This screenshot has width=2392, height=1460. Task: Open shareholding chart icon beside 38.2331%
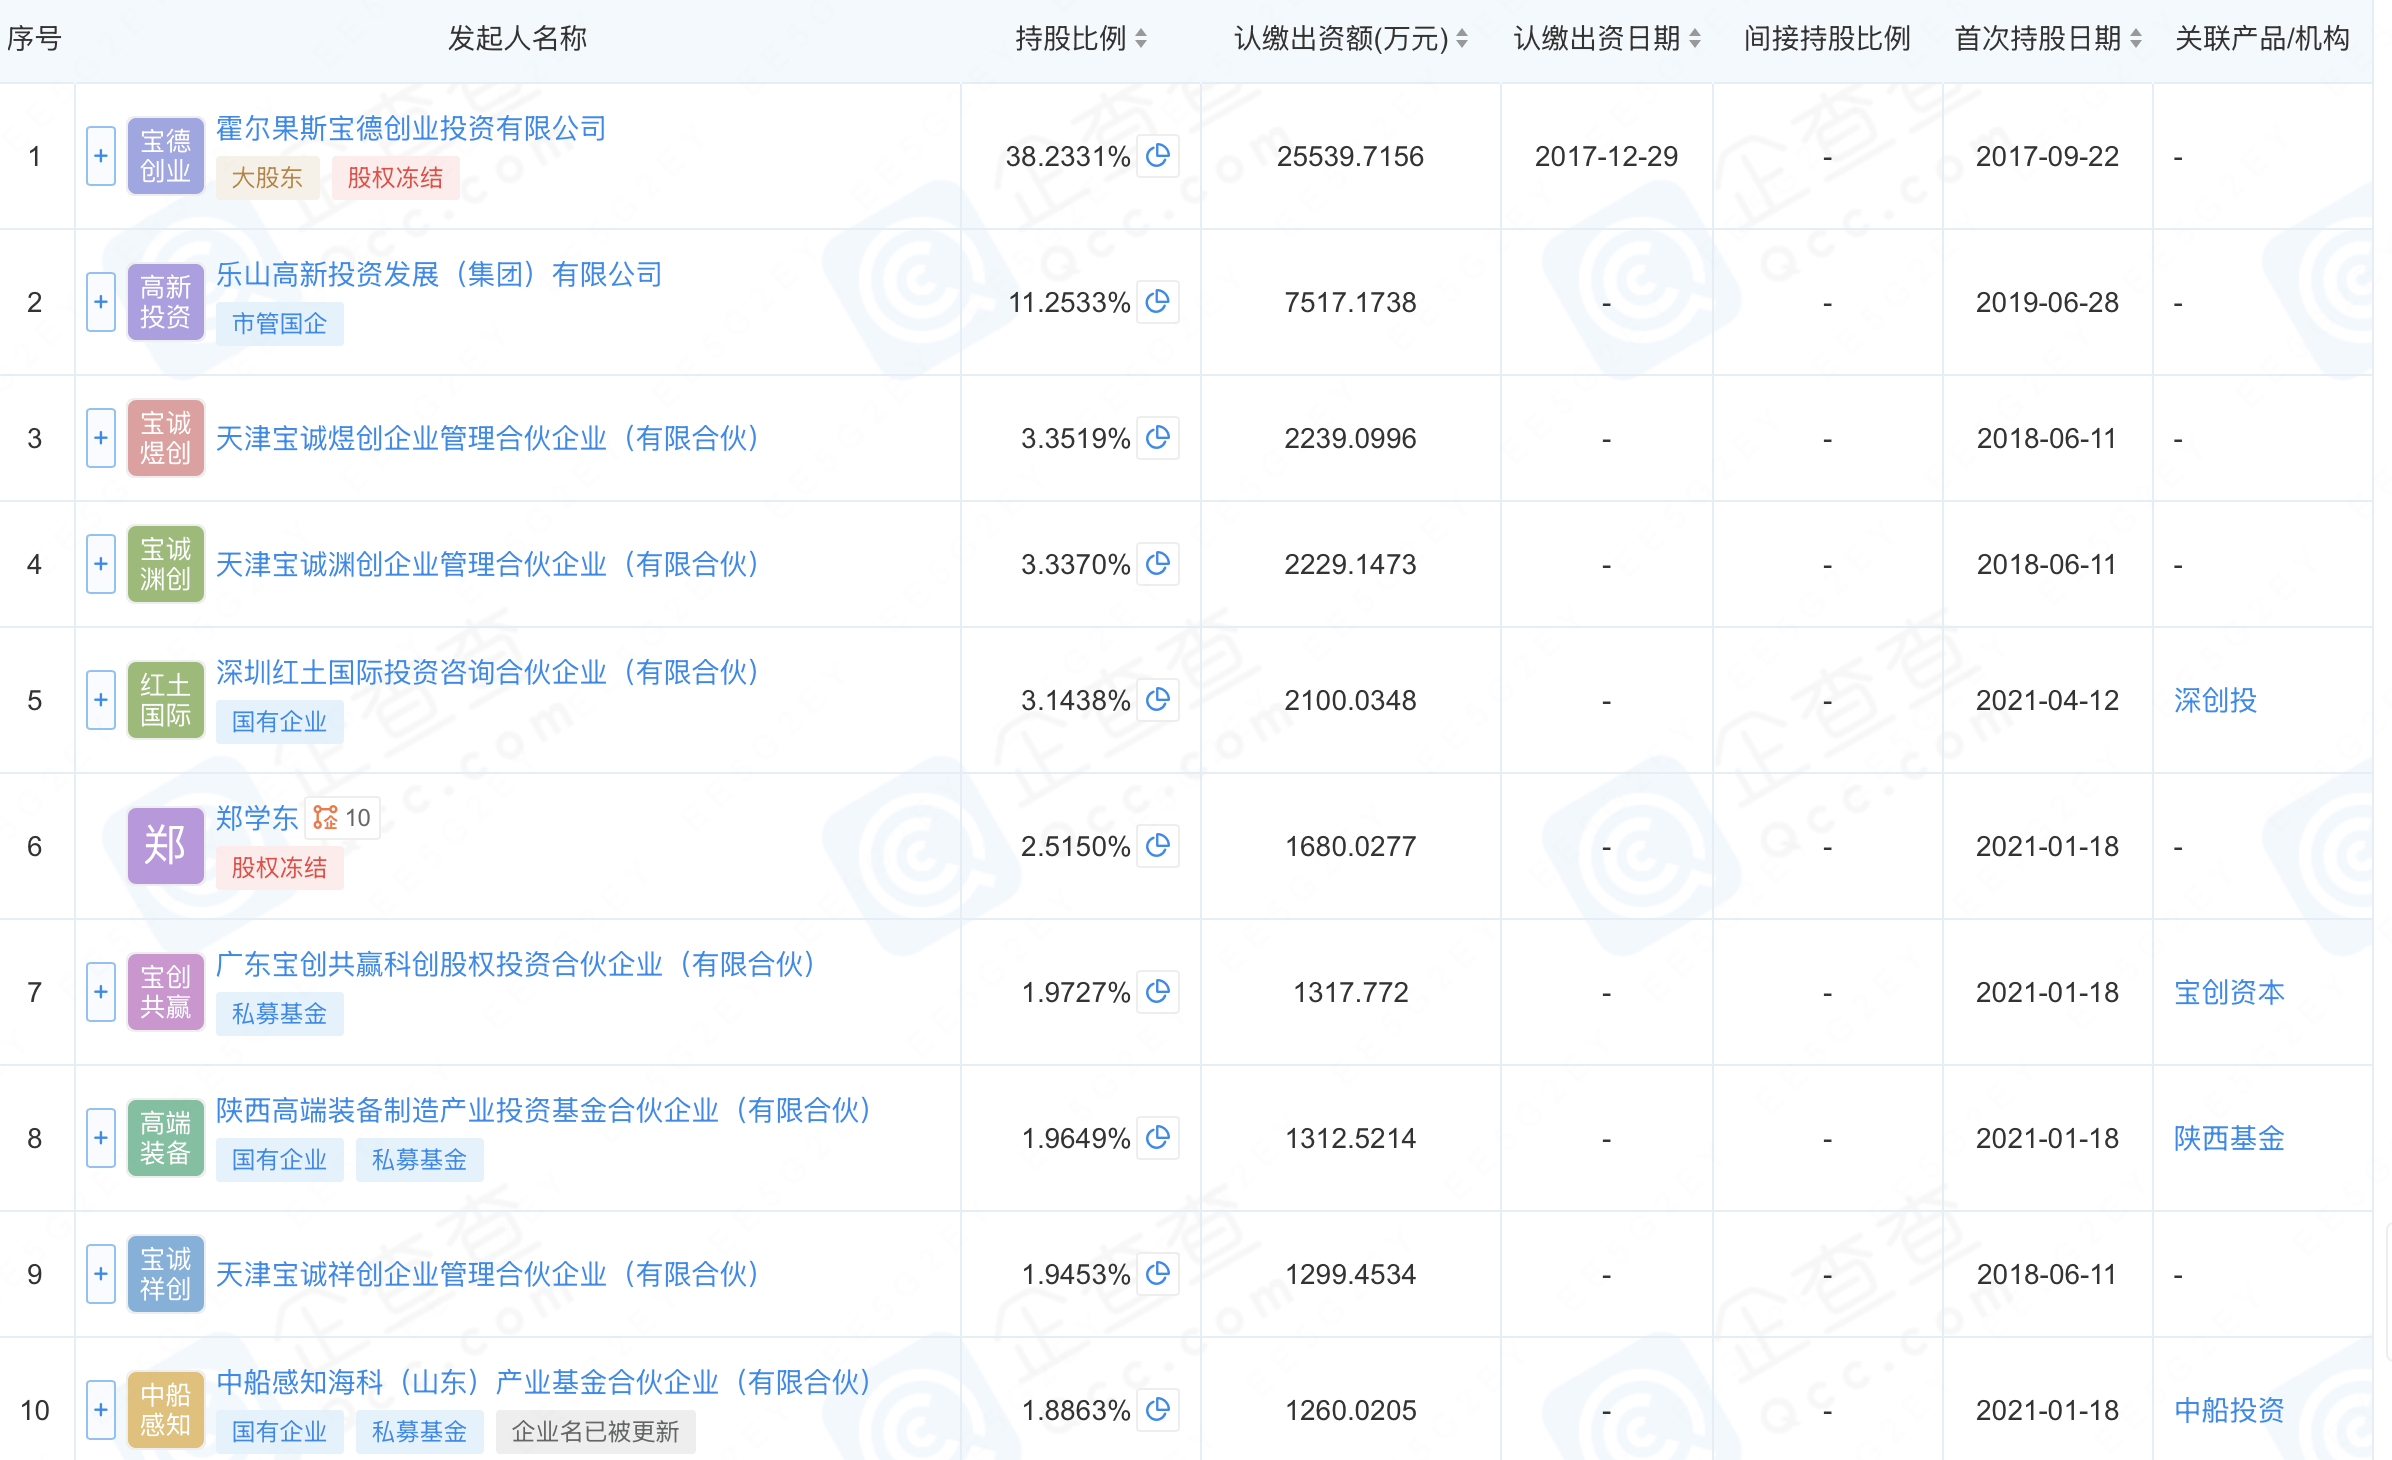[x=1158, y=156]
